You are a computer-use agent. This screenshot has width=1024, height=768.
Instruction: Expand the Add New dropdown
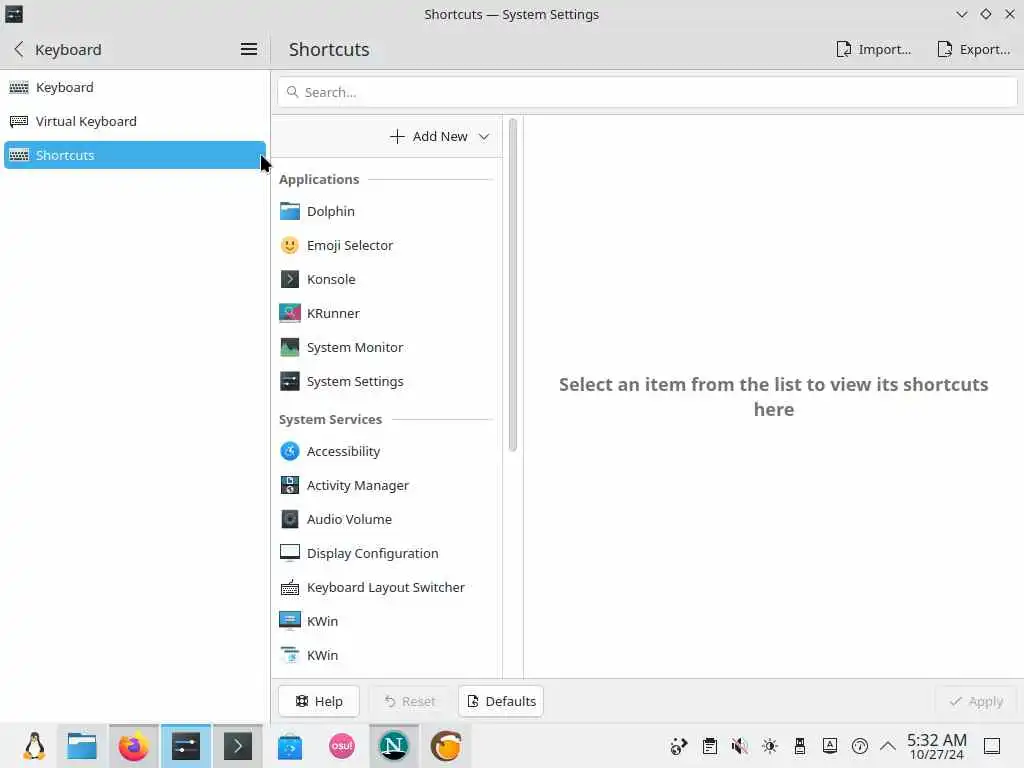pyautogui.click(x=440, y=136)
